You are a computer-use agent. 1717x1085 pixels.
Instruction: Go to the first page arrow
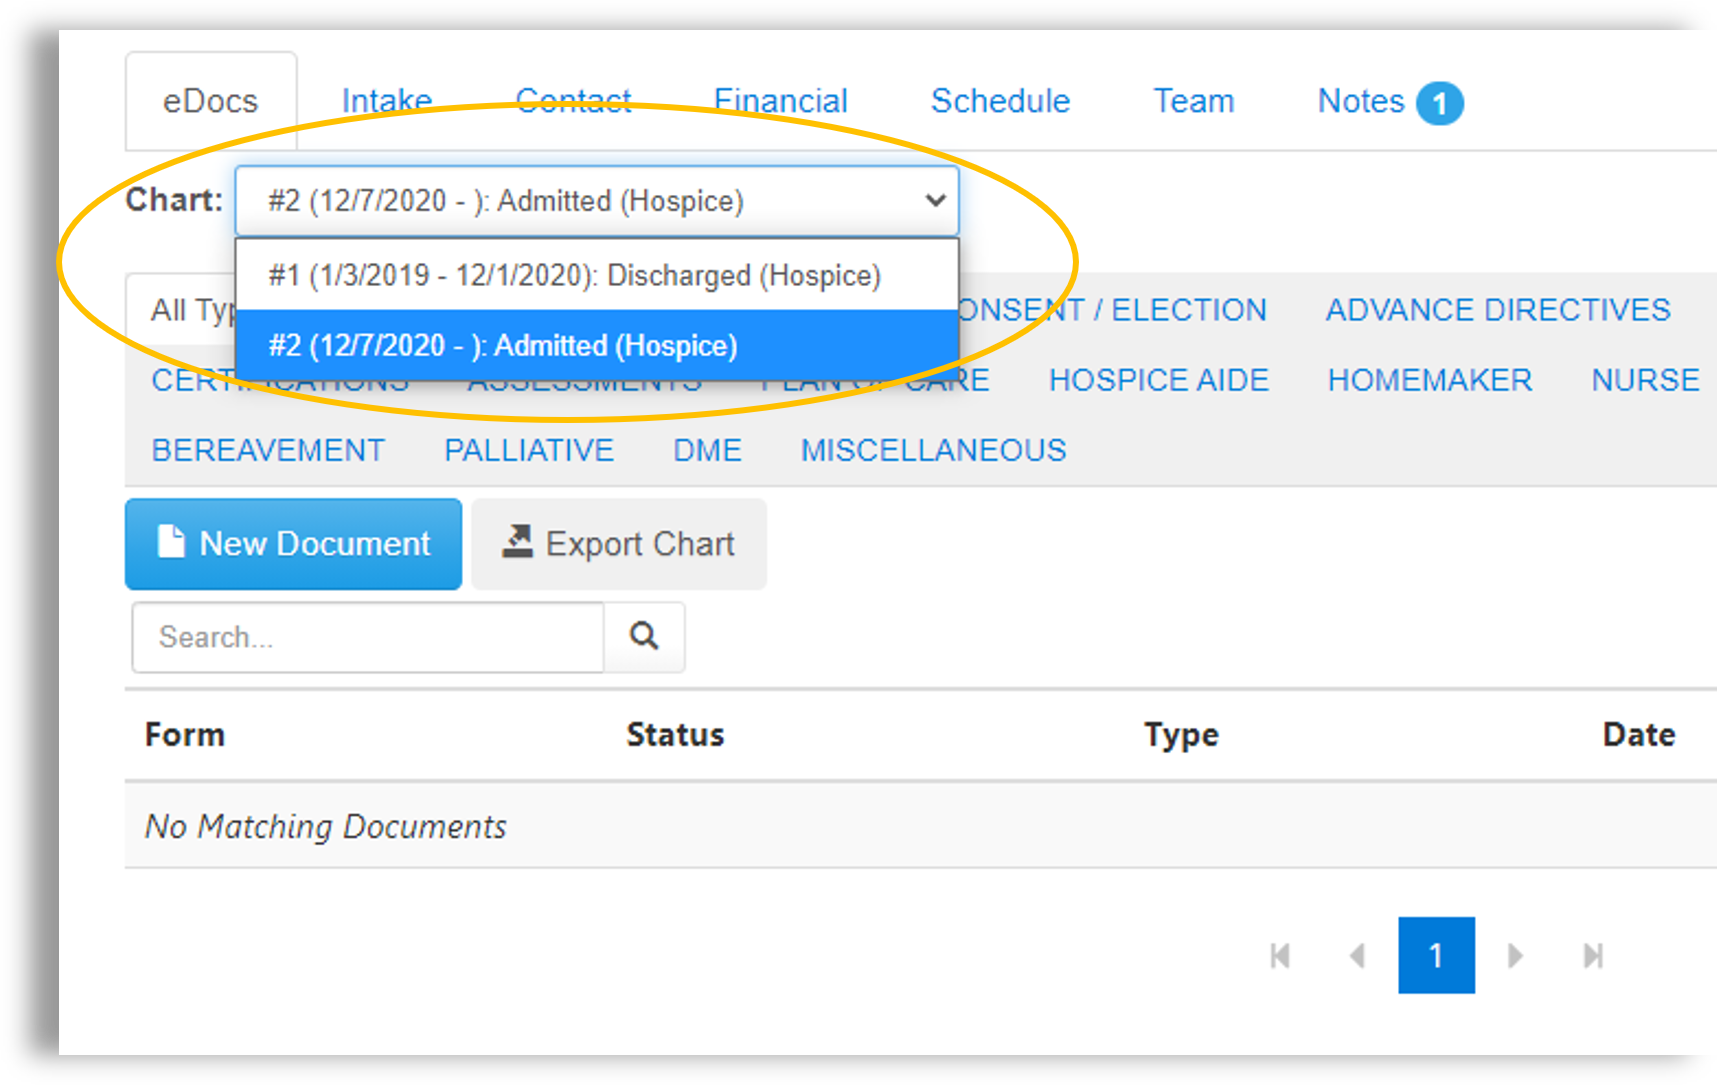pos(1280,956)
